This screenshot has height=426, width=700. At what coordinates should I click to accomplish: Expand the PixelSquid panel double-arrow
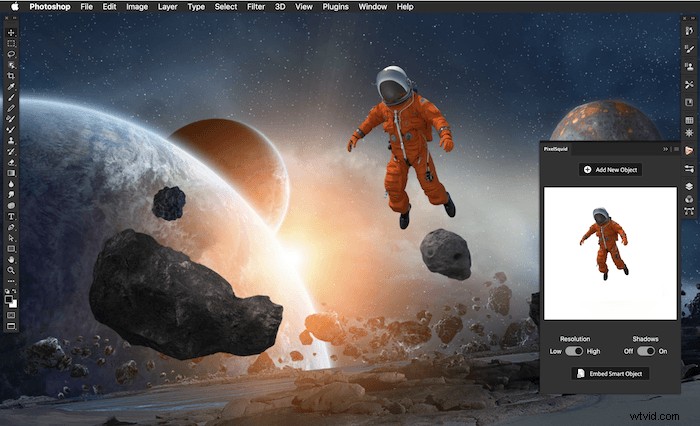coord(666,149)
